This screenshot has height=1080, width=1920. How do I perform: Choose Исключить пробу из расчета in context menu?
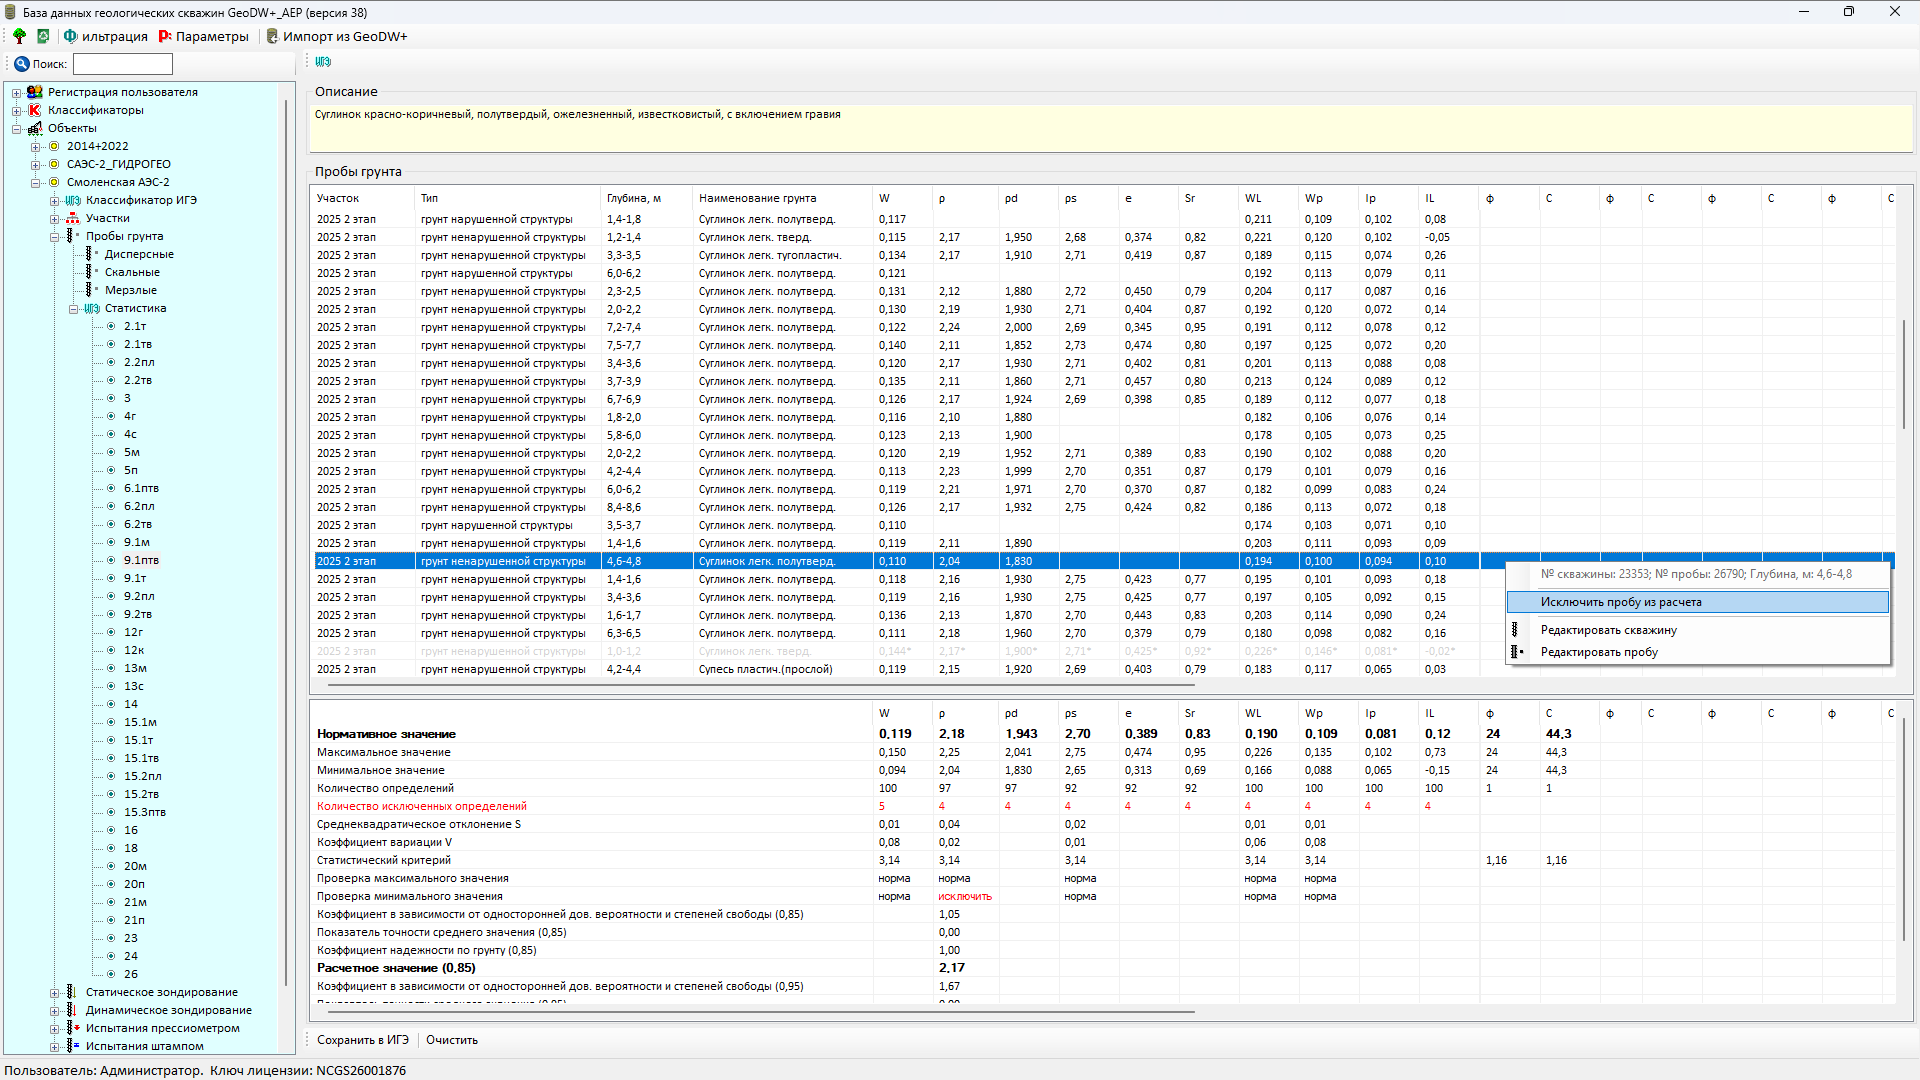1697,602
